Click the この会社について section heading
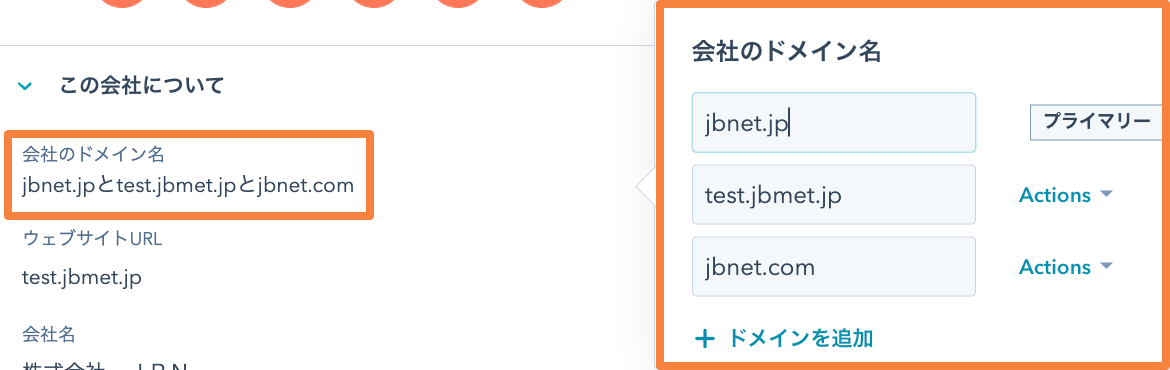Viewport: 1170px width, 370px height. [x=142, y=86]
